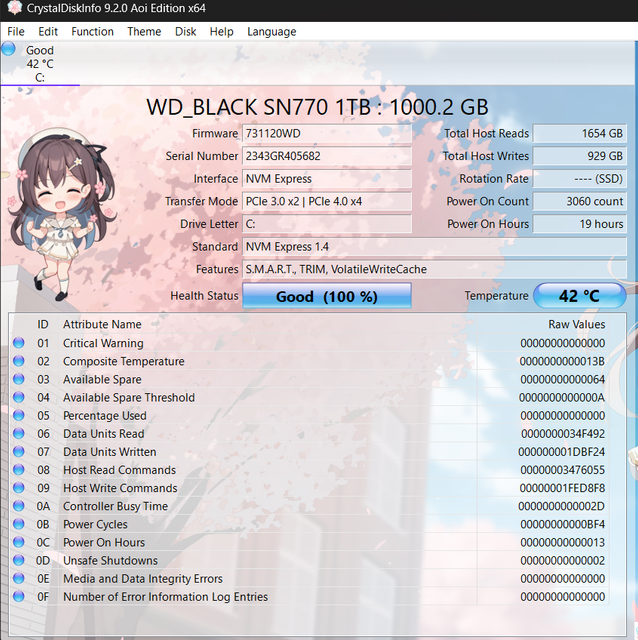Click status orb for Data Units Written

[x=19, y=451]
